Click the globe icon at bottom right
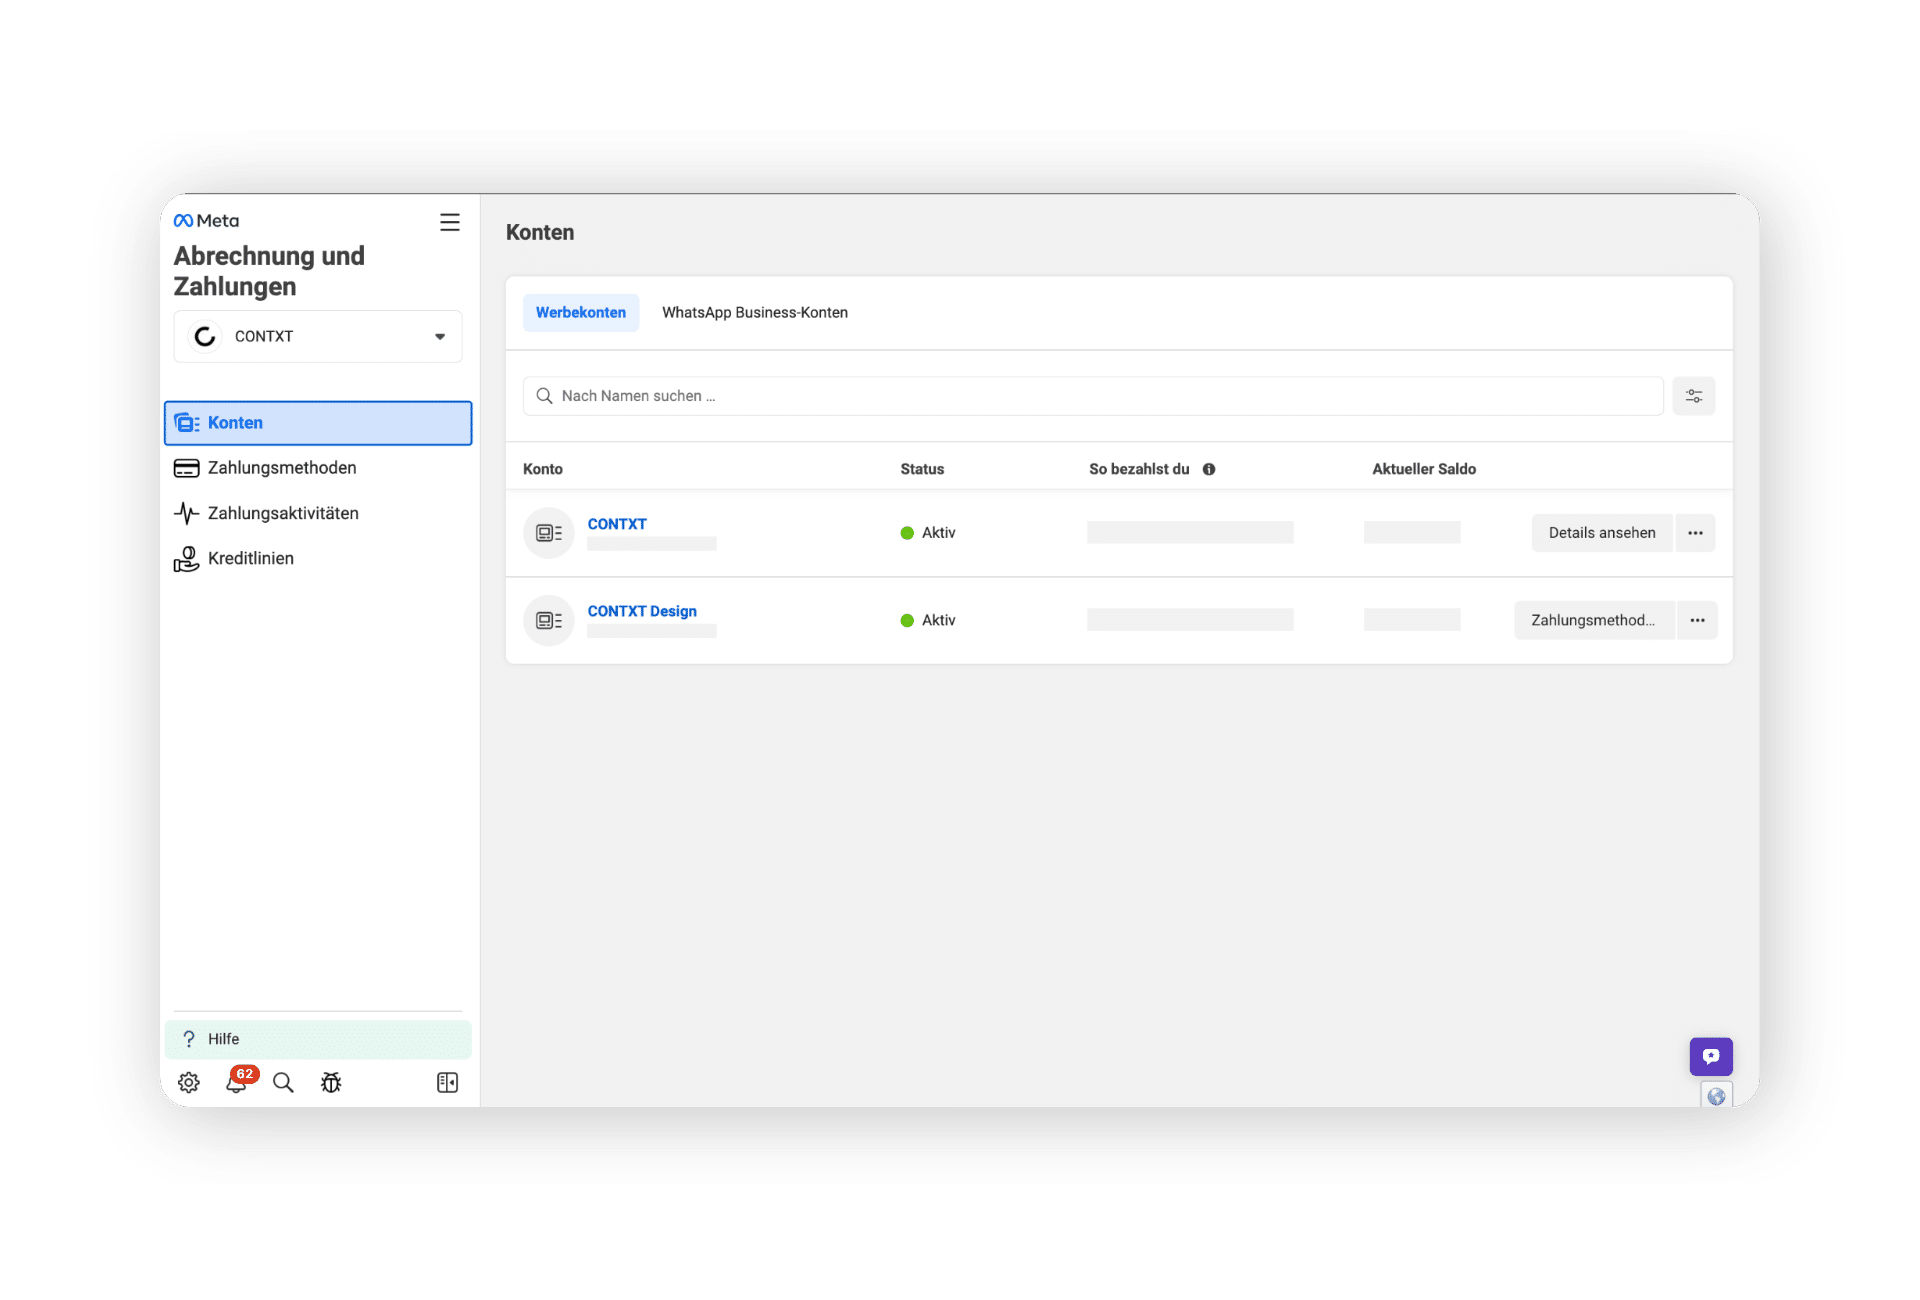Image resolution: width=1920 pixels, height=1300 pixels. tap(1716, 1096)
